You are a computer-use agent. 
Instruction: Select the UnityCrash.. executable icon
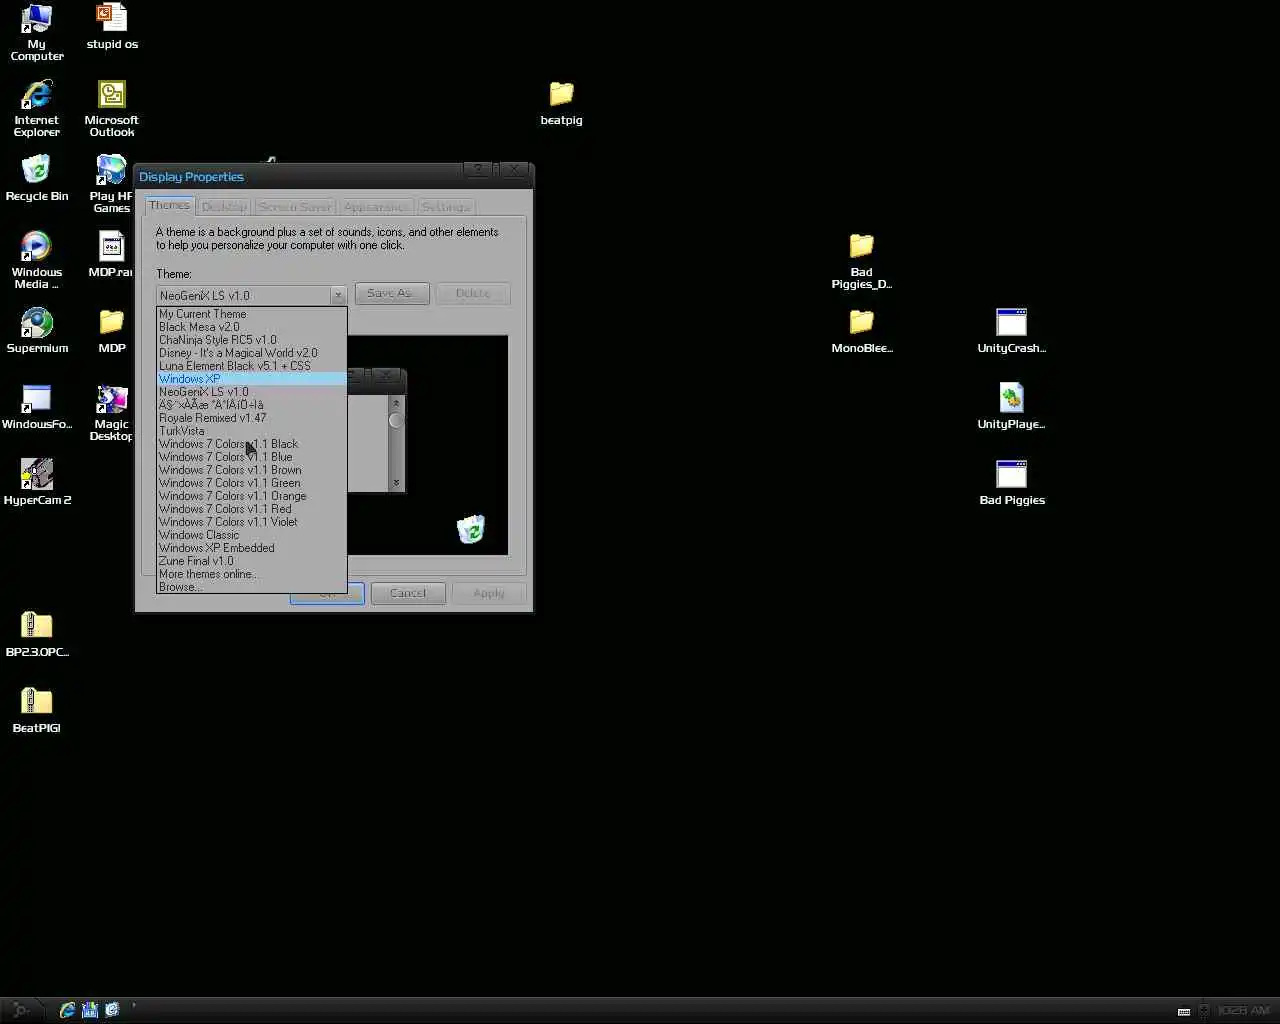coord(1011,331)
